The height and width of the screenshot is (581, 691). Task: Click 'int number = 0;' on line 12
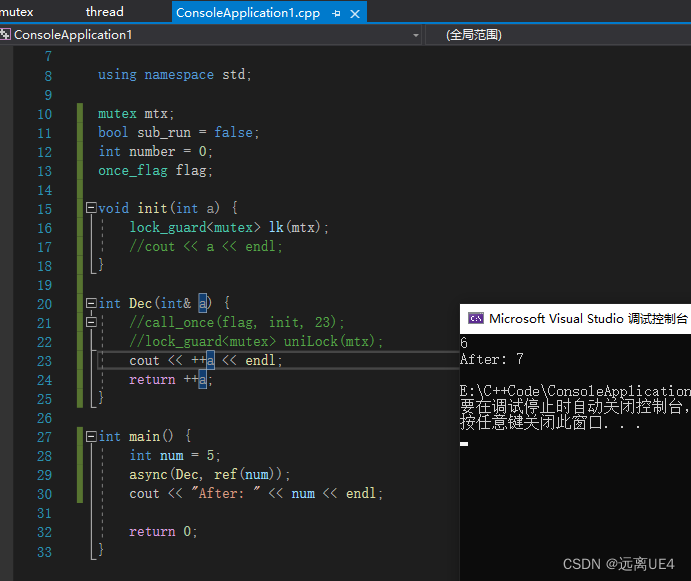[155, 152]
